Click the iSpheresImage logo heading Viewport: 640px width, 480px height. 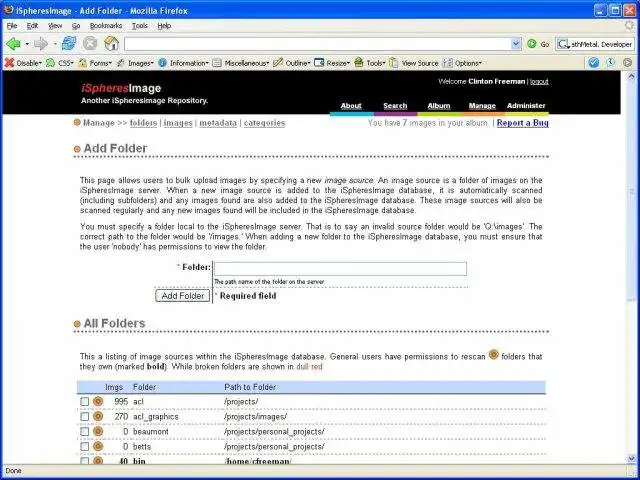click(x=121, y=88)
